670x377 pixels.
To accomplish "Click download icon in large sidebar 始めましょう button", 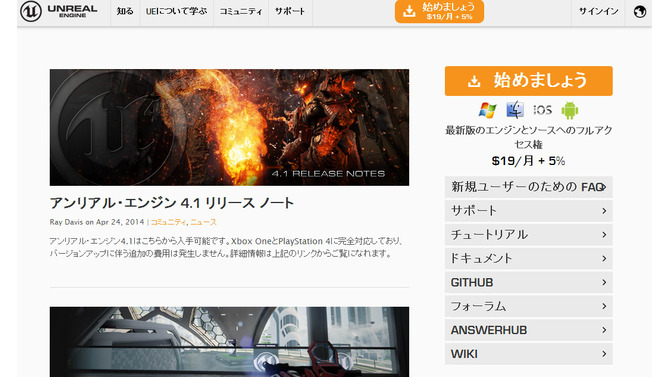I will (x=474, y=81).
